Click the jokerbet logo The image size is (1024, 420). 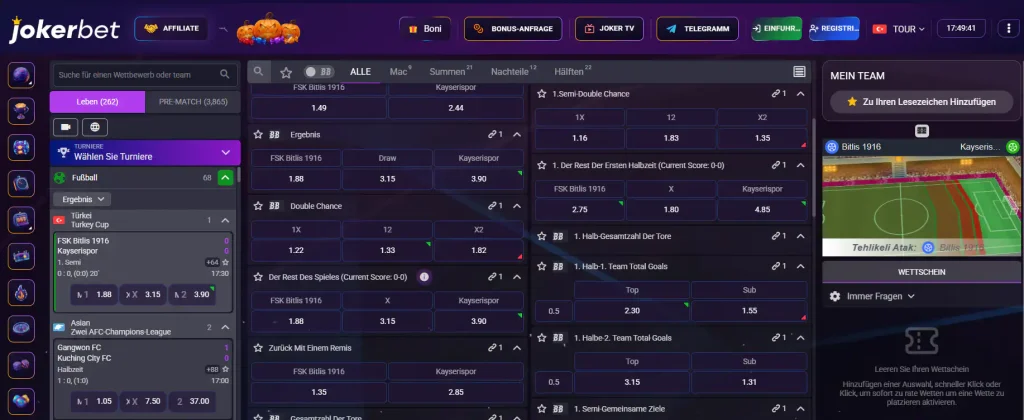[x=63, y=29]
